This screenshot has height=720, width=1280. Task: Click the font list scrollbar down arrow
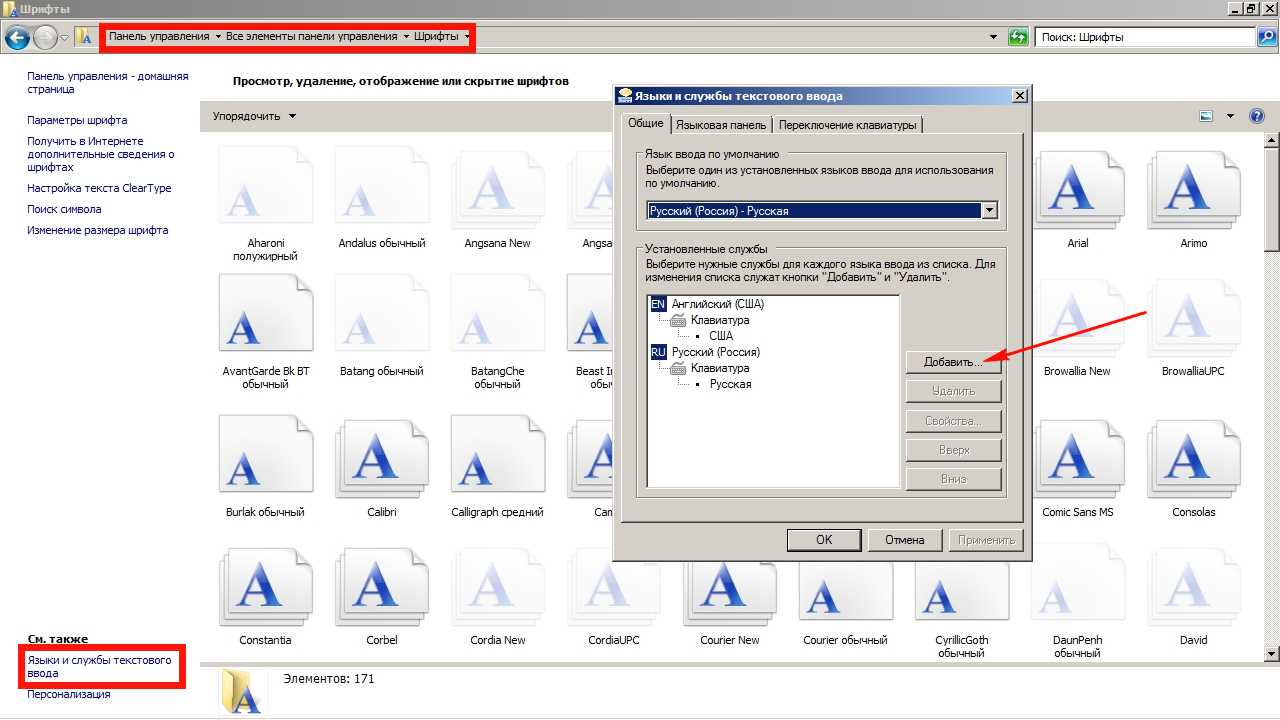coord(1272,654)
